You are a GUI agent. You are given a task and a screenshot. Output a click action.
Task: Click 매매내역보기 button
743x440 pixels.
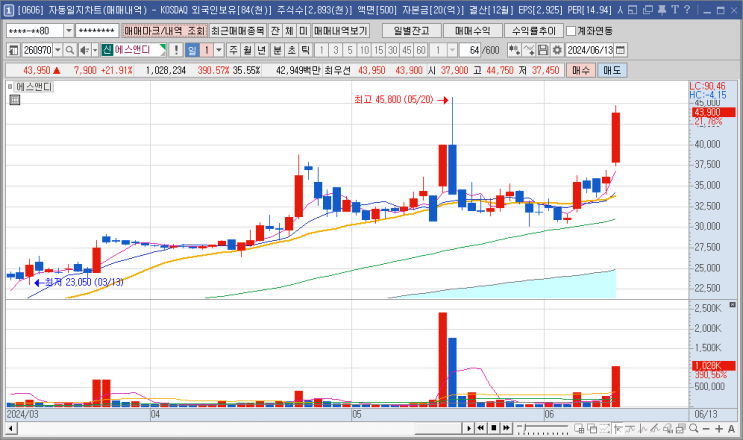coord(341,31)
